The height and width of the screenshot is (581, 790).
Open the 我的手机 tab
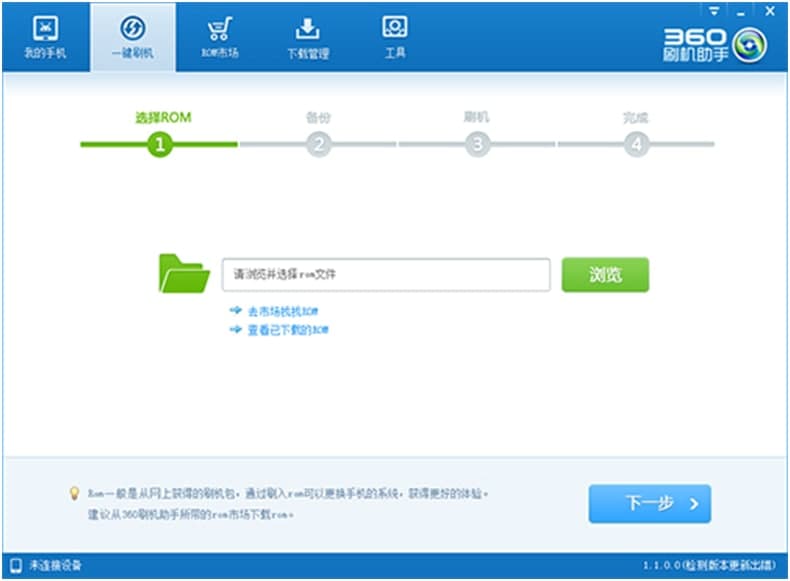[x=46, y=37]
